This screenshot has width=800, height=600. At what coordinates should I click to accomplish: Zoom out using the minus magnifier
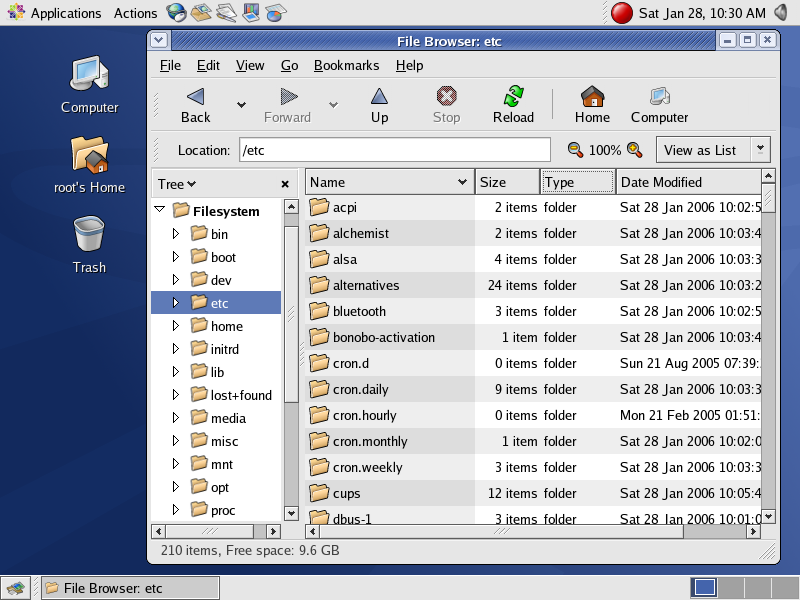point(575,150)
